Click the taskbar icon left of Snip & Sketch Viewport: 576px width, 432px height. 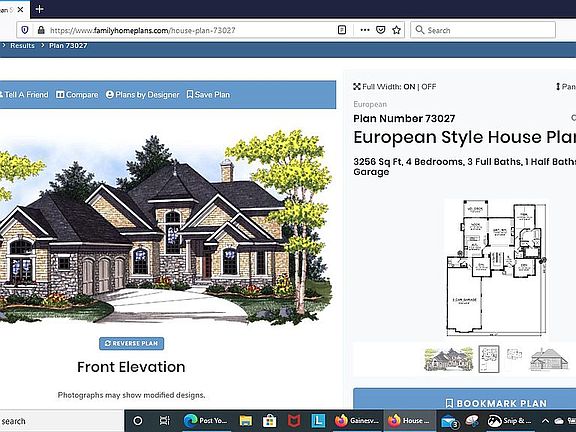click(472, 421)
